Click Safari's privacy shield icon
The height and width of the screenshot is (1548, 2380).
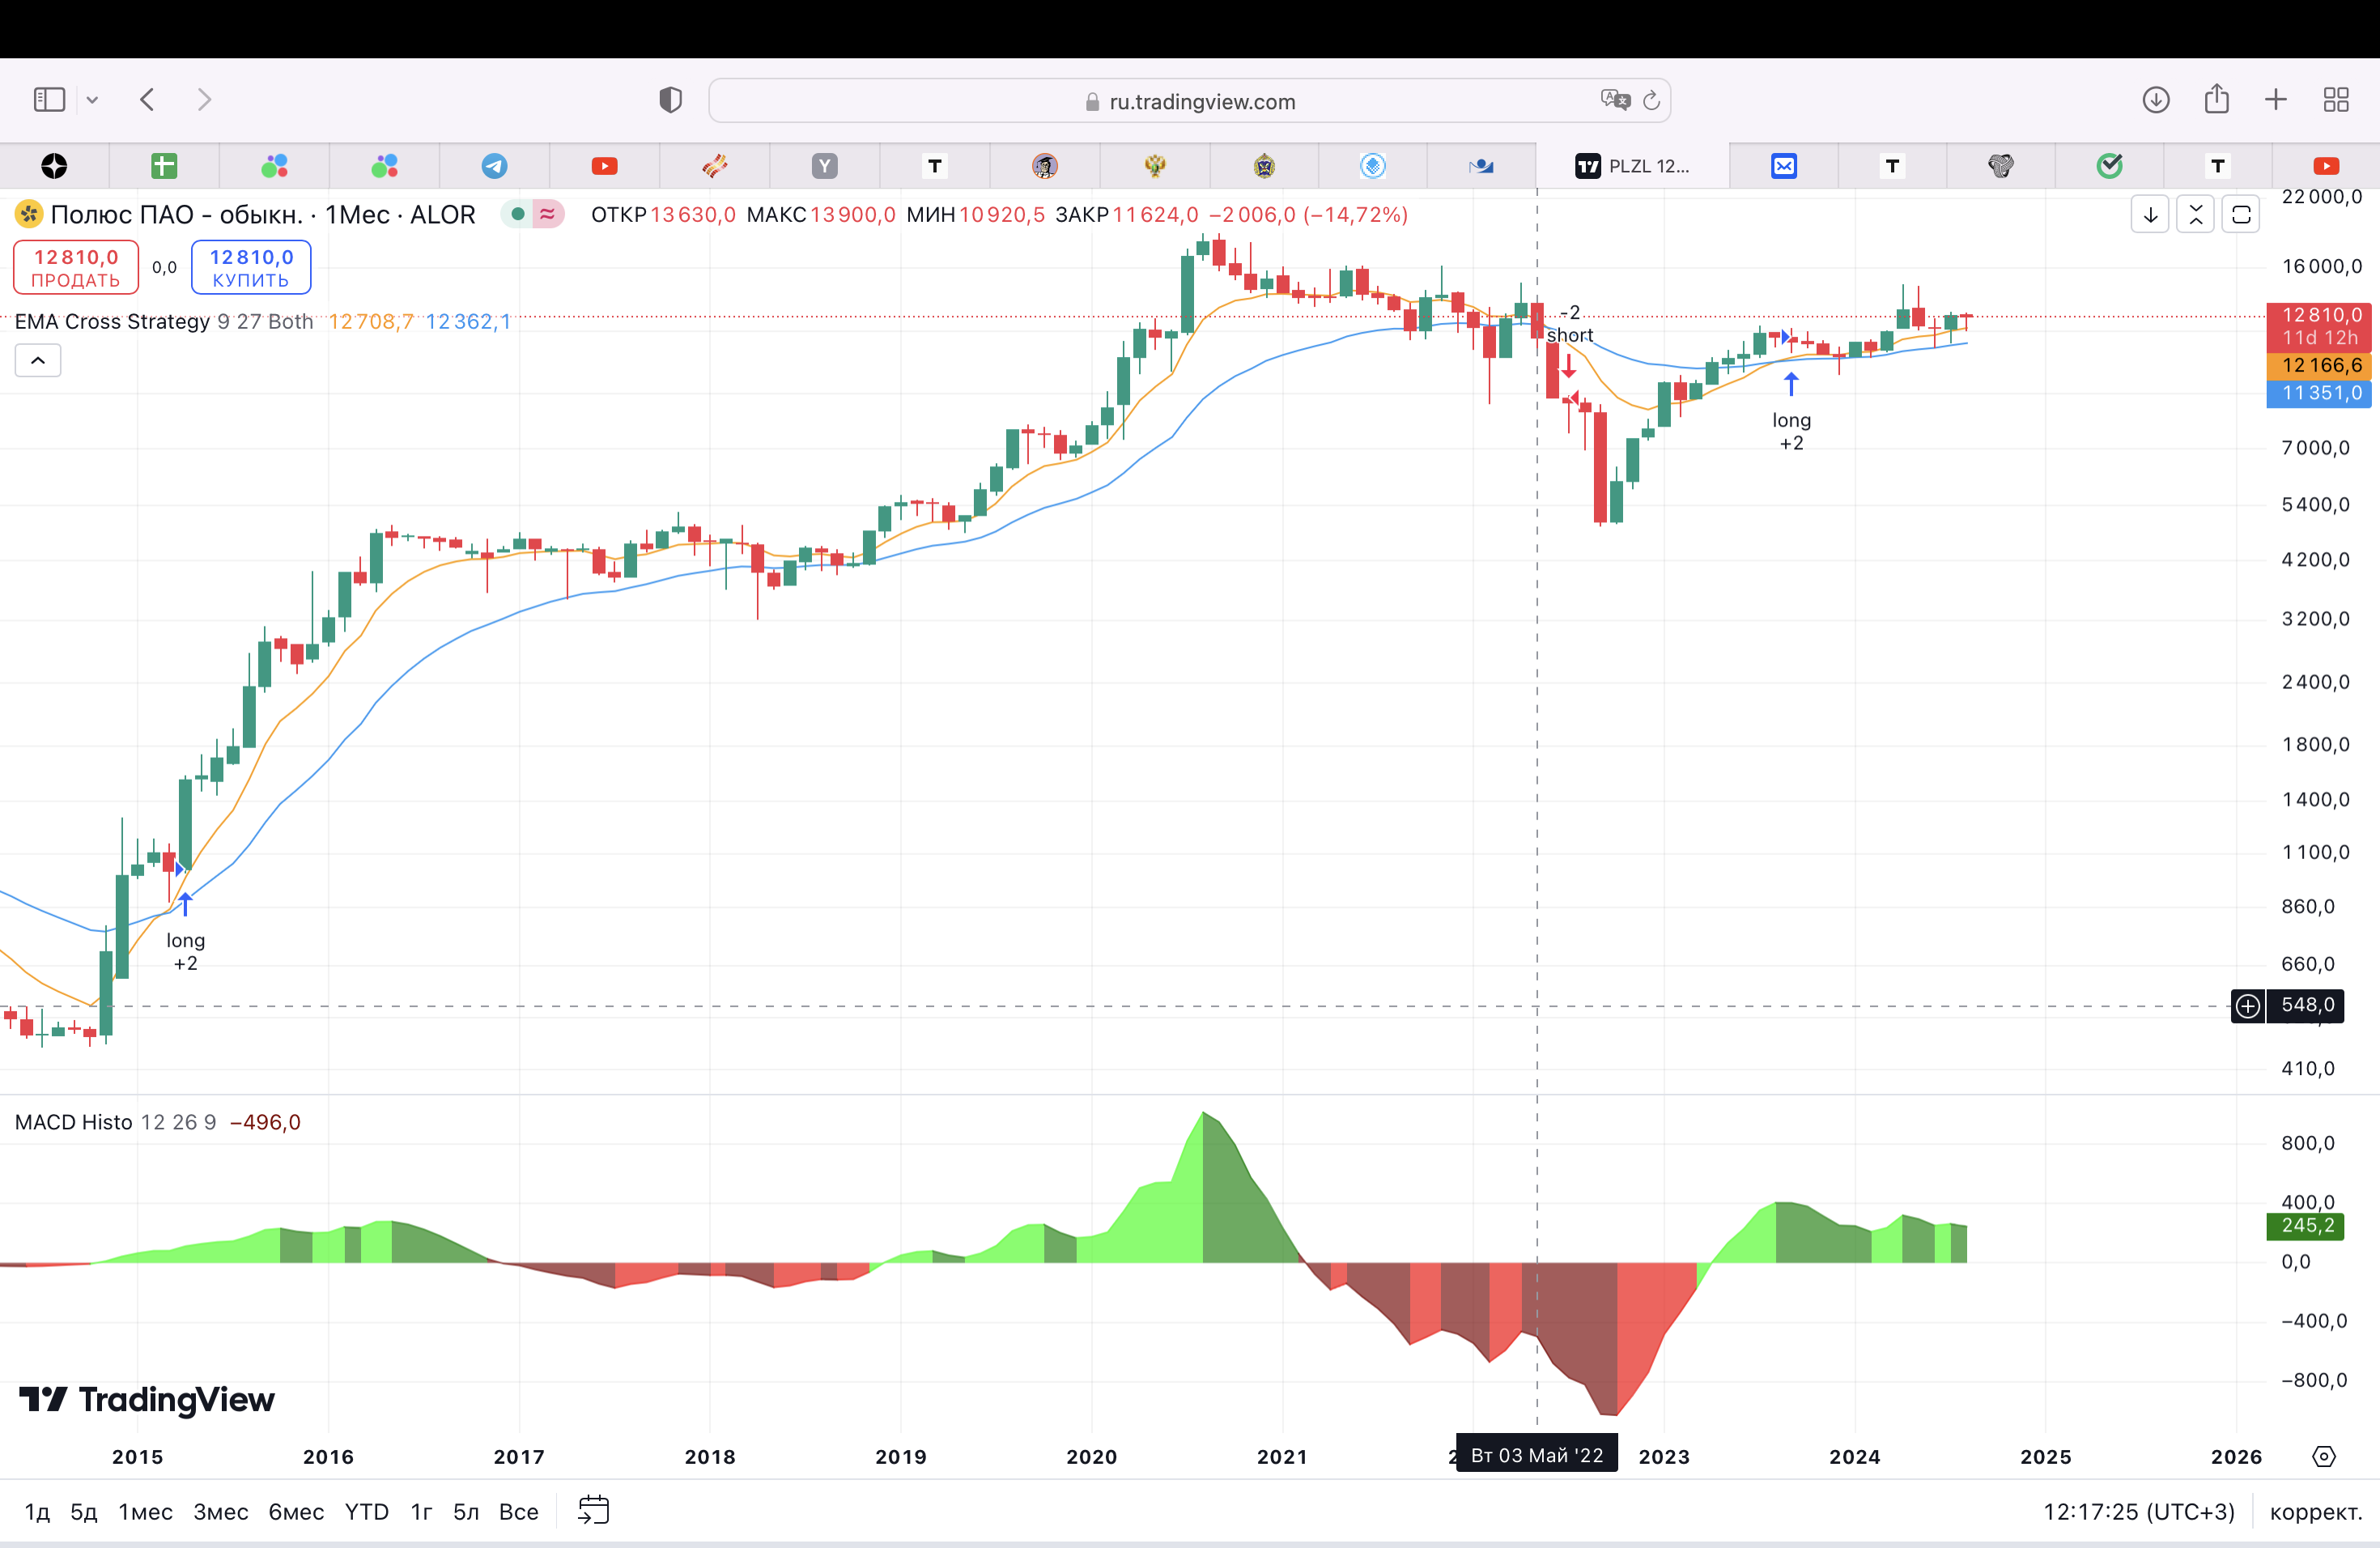pyautogui.click(x=670, y=100)
